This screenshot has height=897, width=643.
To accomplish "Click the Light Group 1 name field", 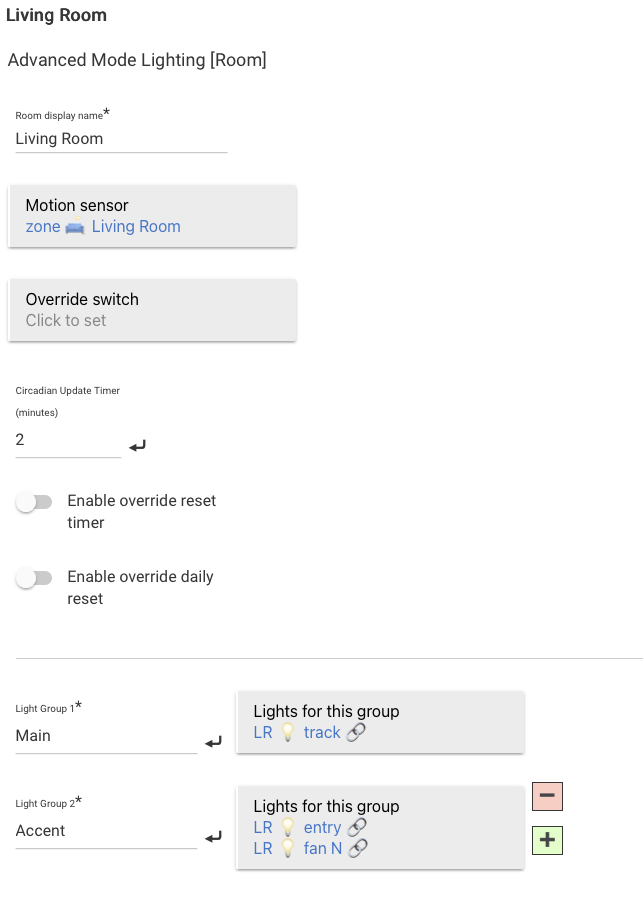I will pos(106,736).
